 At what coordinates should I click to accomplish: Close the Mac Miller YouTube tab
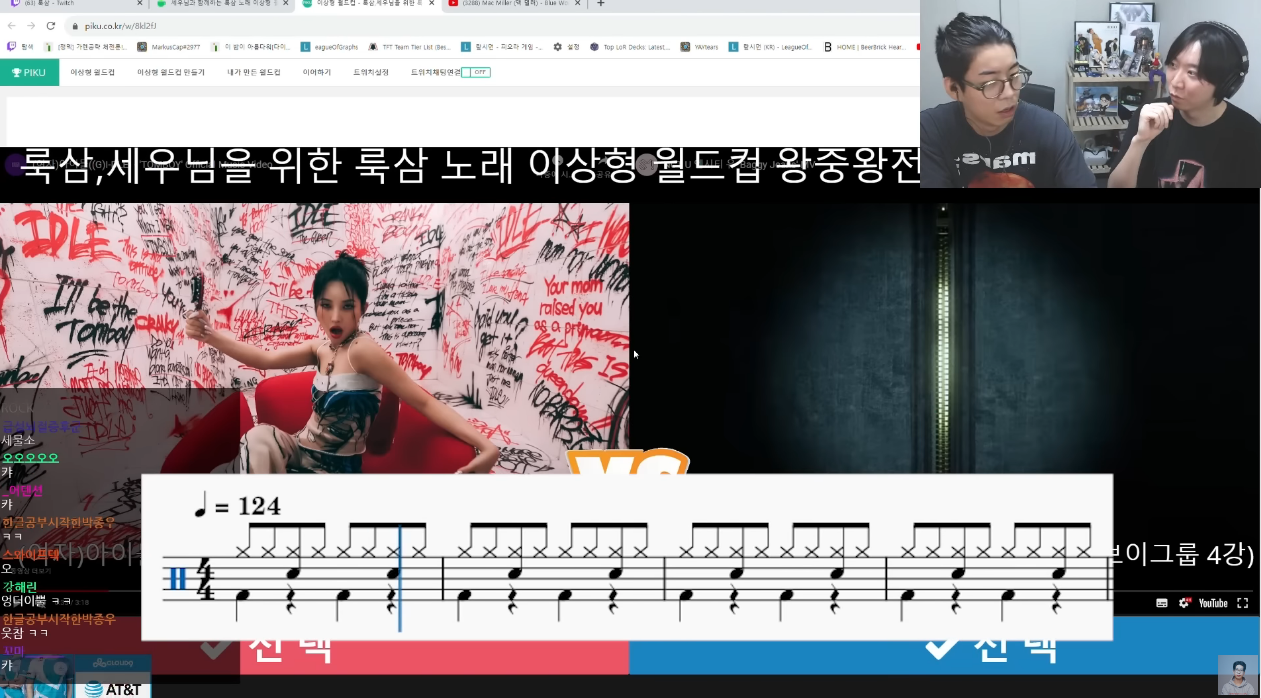[577, 4]
